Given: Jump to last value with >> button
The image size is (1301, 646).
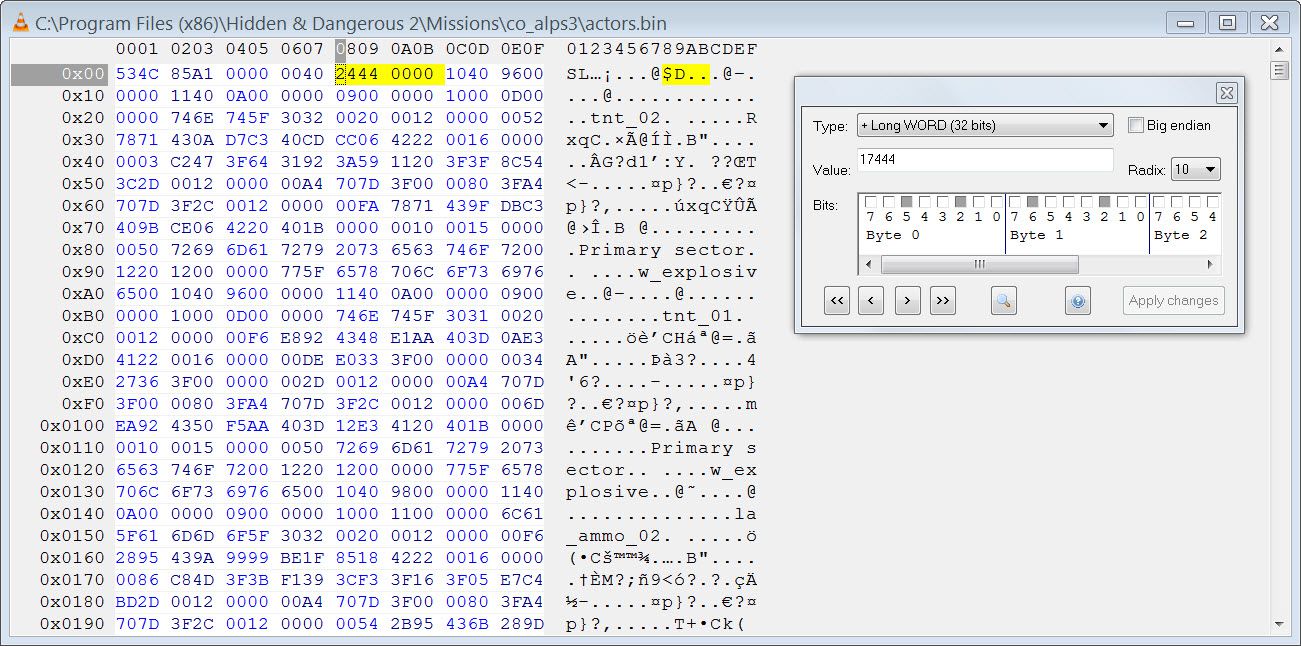Looking at the screenshot, I should click(x=943, y=300).
